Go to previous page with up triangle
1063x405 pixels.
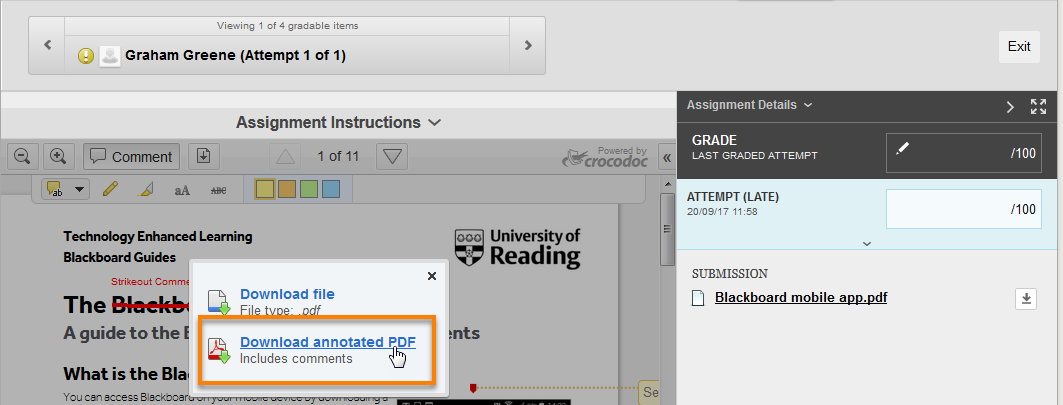coord(285,157)
